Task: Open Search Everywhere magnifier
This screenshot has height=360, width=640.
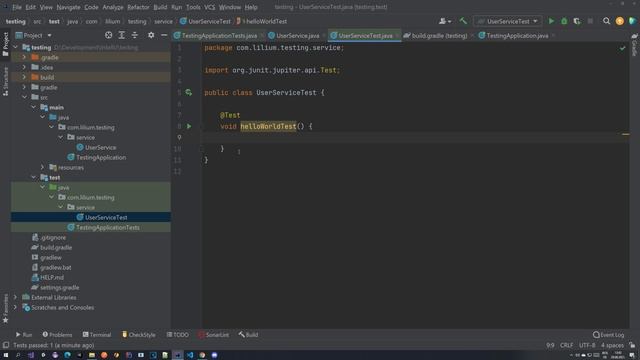Action: pyautogui.click(x=607, y=21)
